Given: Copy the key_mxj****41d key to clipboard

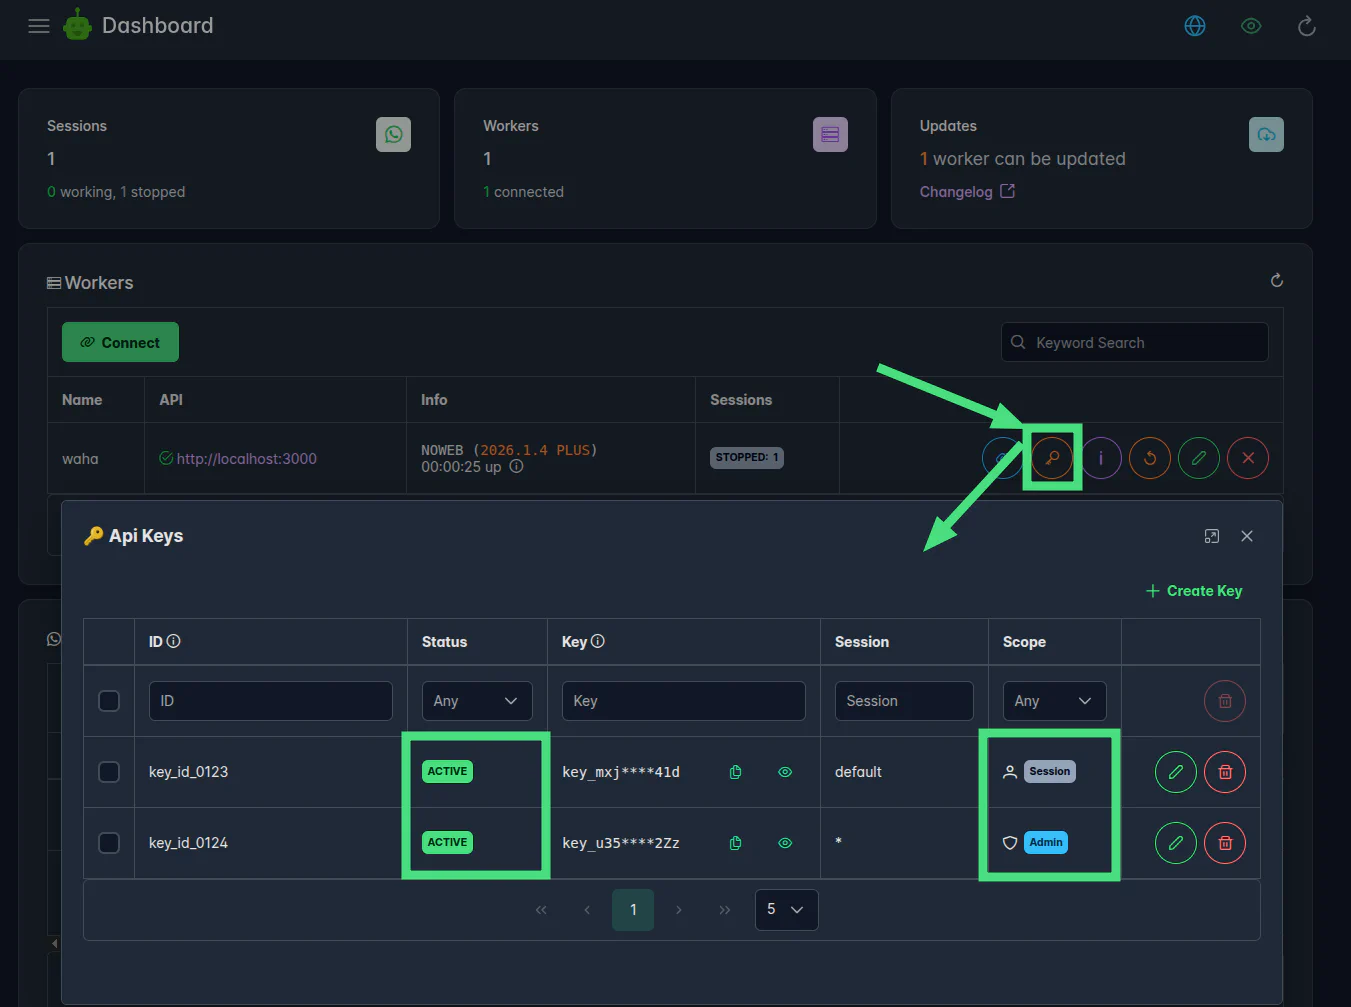Looking at the screenshot, I should pos(736,772).
